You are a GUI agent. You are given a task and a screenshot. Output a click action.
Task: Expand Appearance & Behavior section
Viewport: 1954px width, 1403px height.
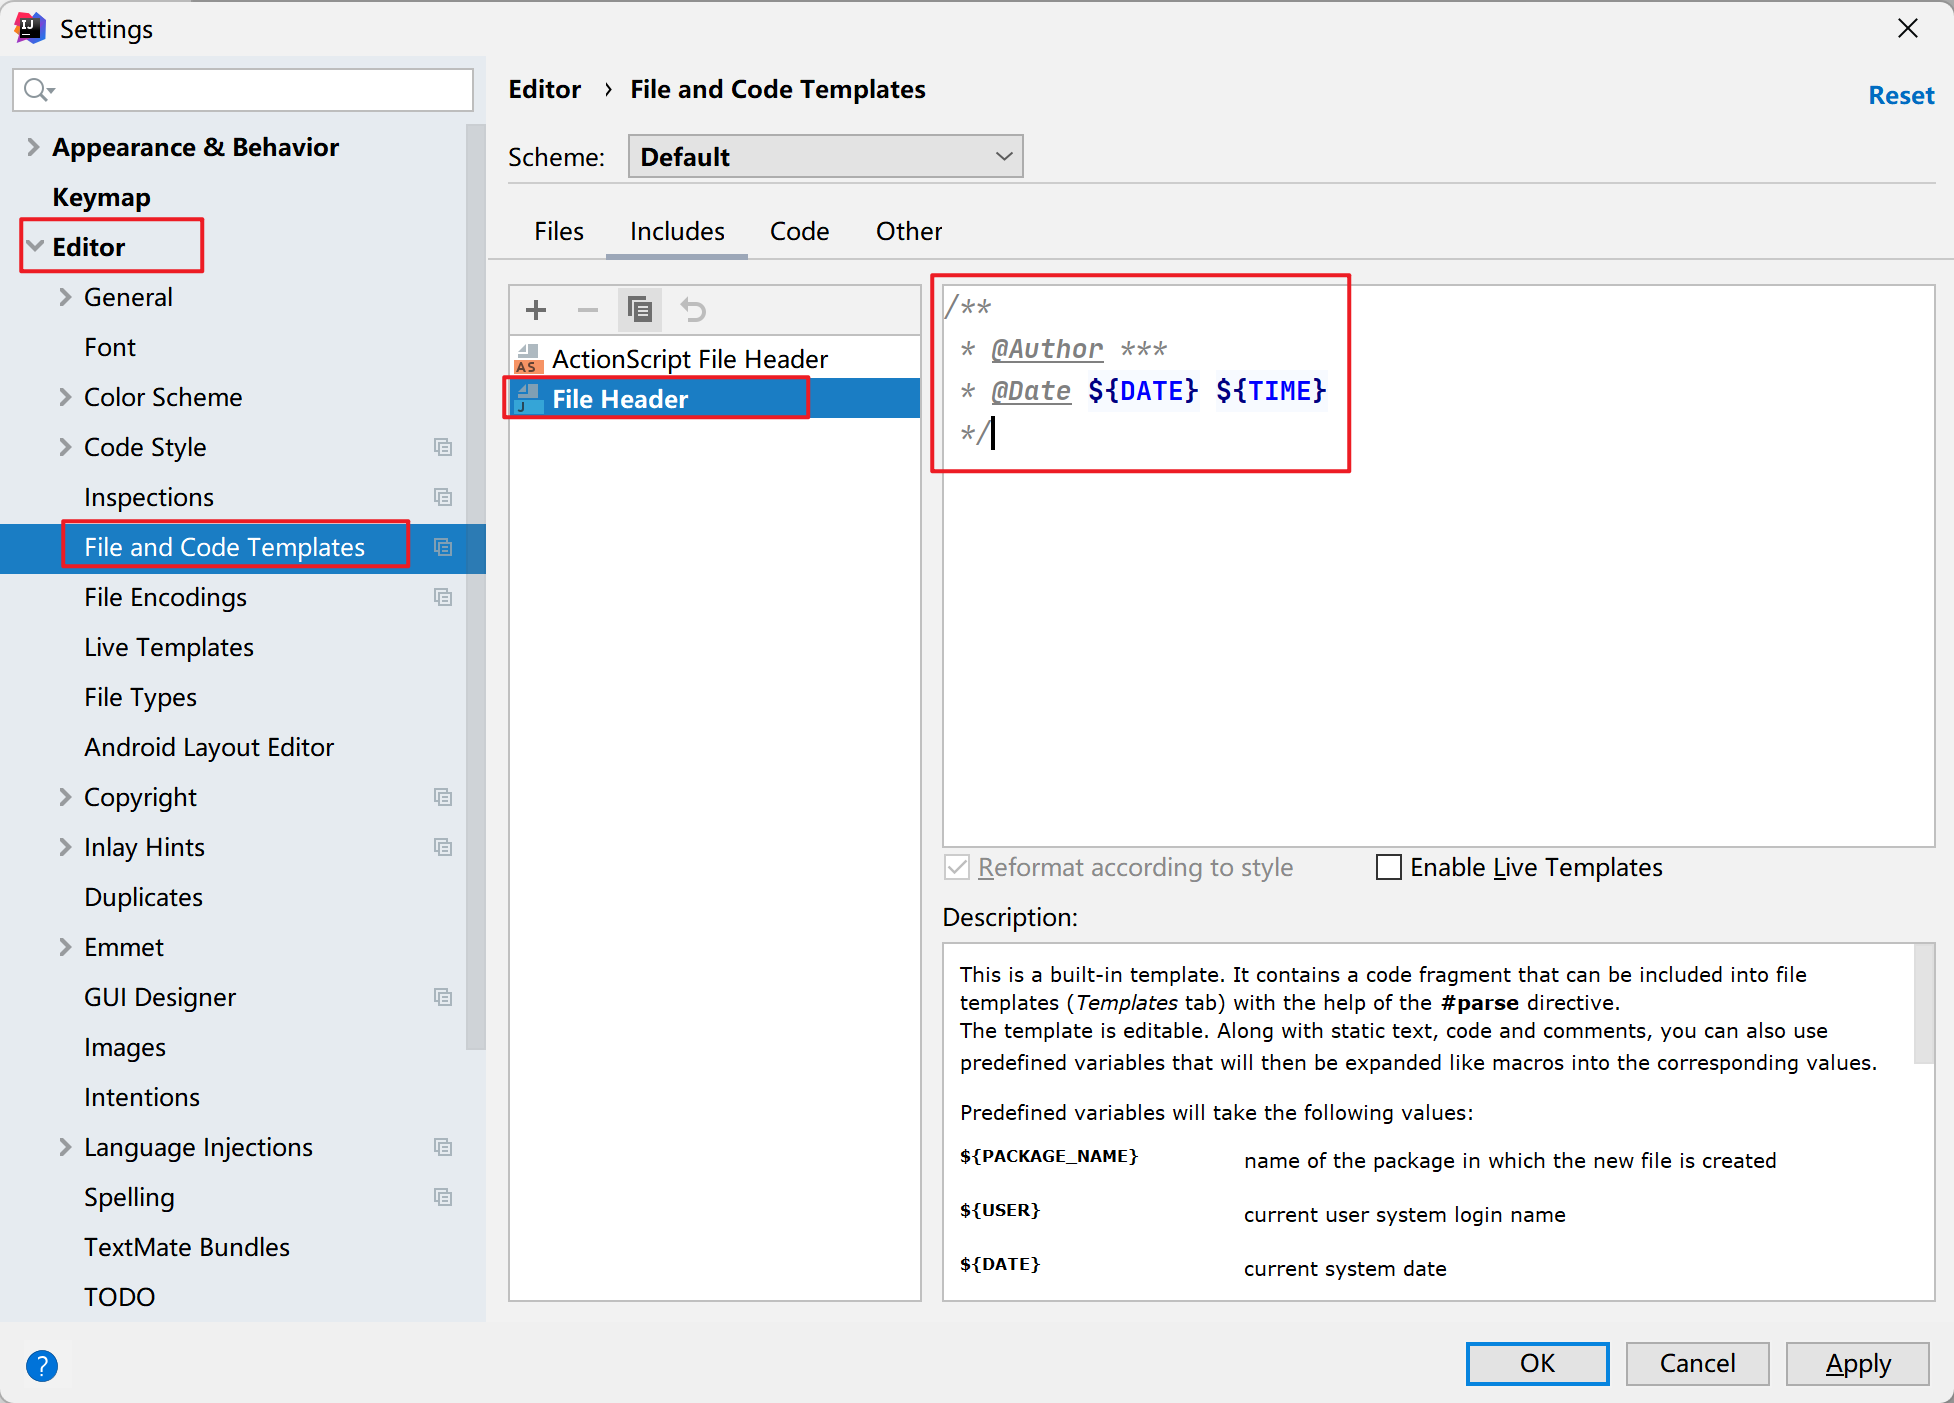33,147
